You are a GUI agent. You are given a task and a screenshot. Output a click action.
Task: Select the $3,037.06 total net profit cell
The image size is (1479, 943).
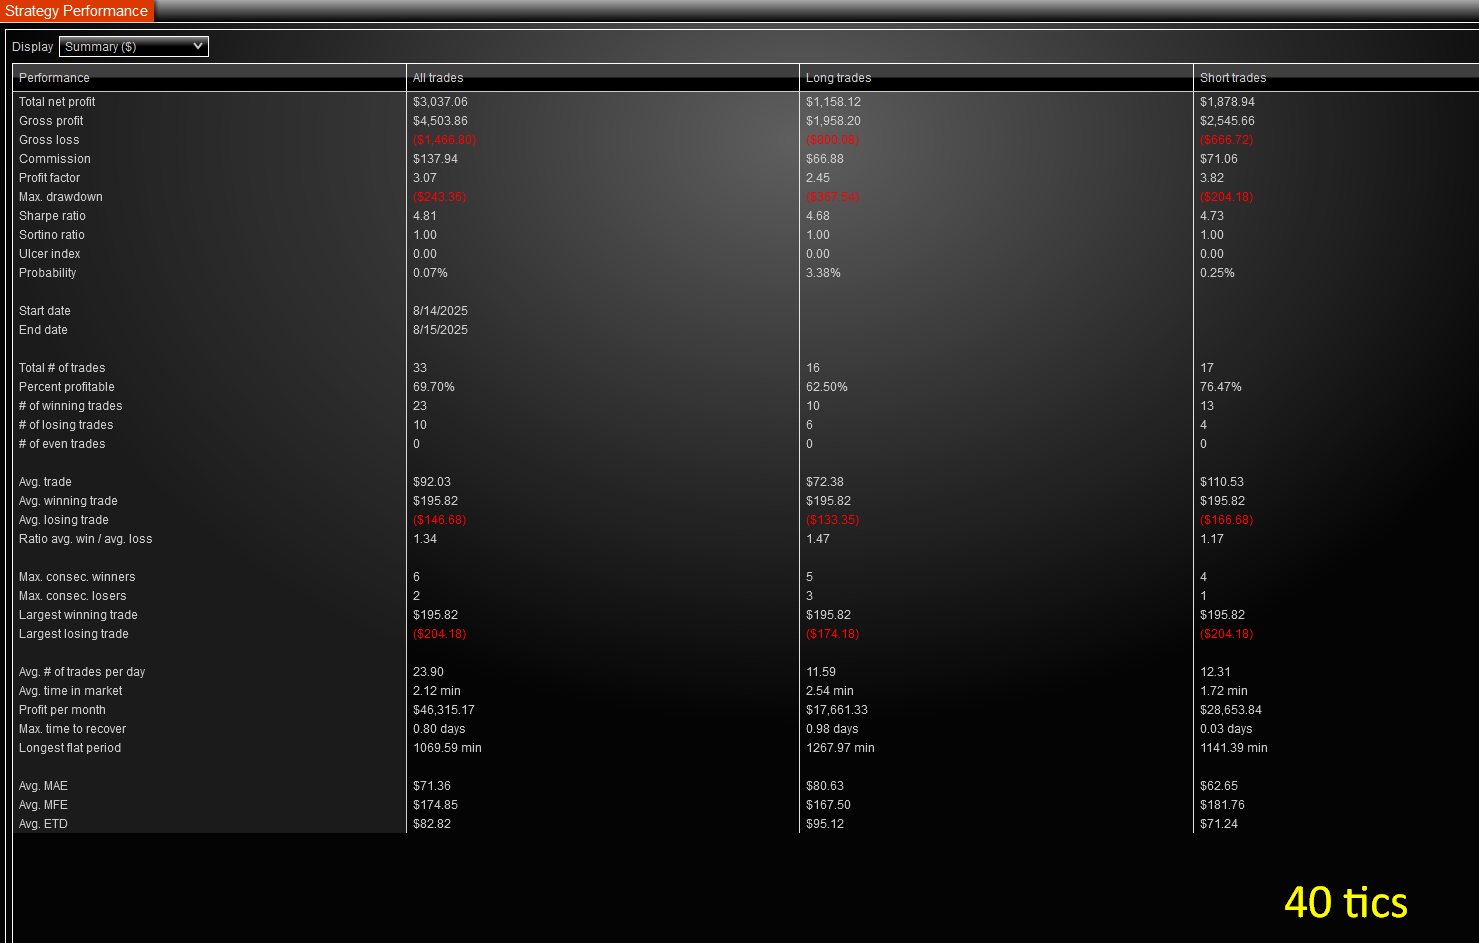click(x=440, y=102)
